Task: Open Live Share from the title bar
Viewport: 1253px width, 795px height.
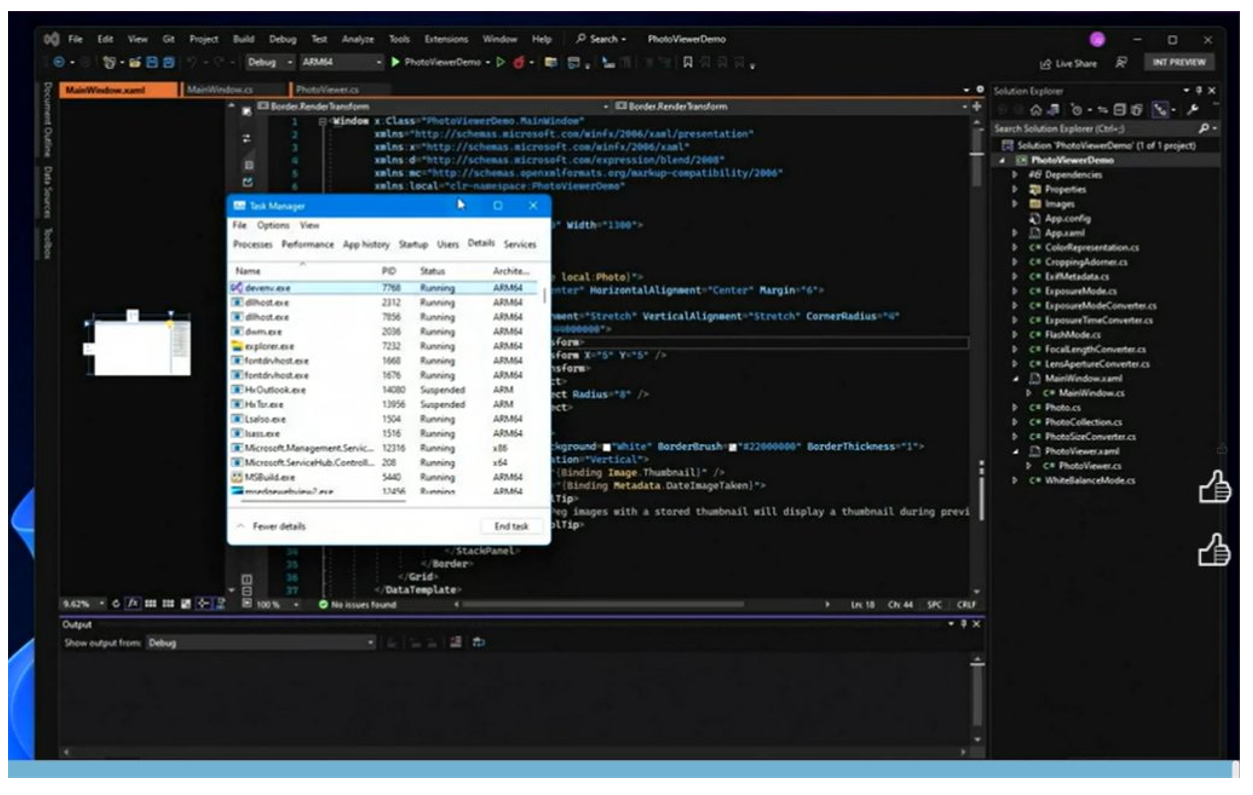Action: [x=1068, y=63]
